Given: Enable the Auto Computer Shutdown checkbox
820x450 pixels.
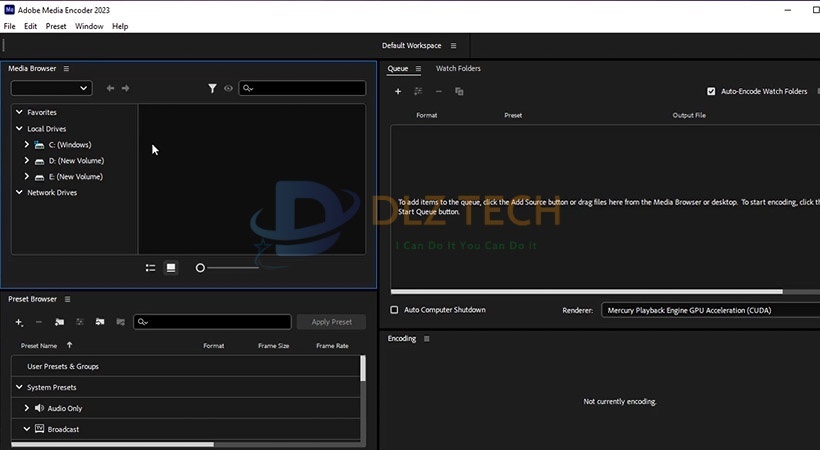Looking at the screenshot, I should [394, 310].
